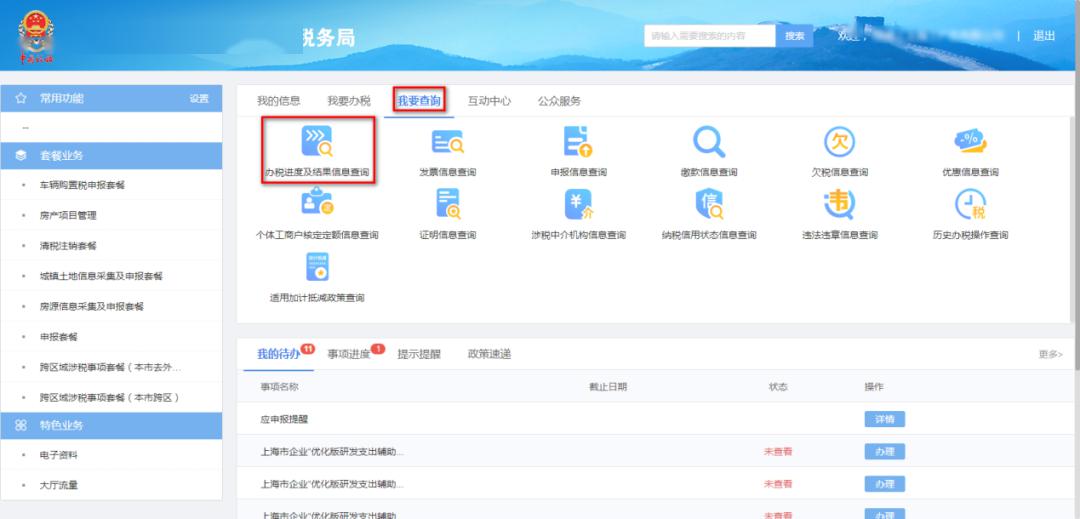
Task: Open the 优惠信息查询 coupon icon
Action: pos(970,141)
